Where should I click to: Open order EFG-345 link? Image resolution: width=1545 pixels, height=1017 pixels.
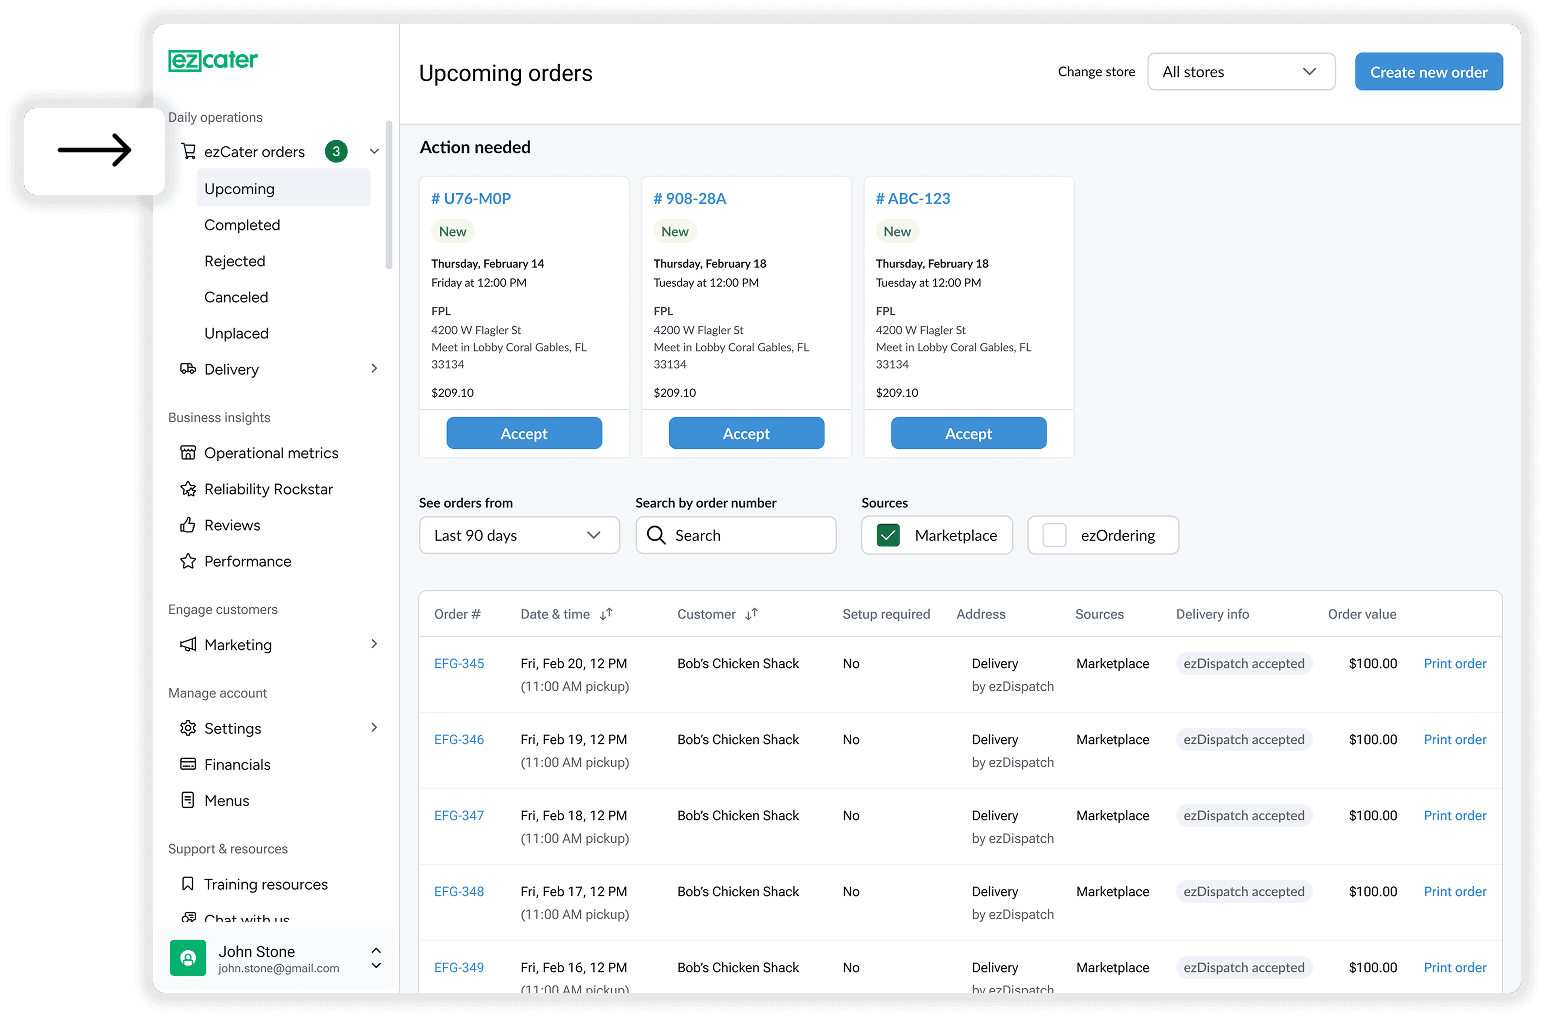coord(459,663)
